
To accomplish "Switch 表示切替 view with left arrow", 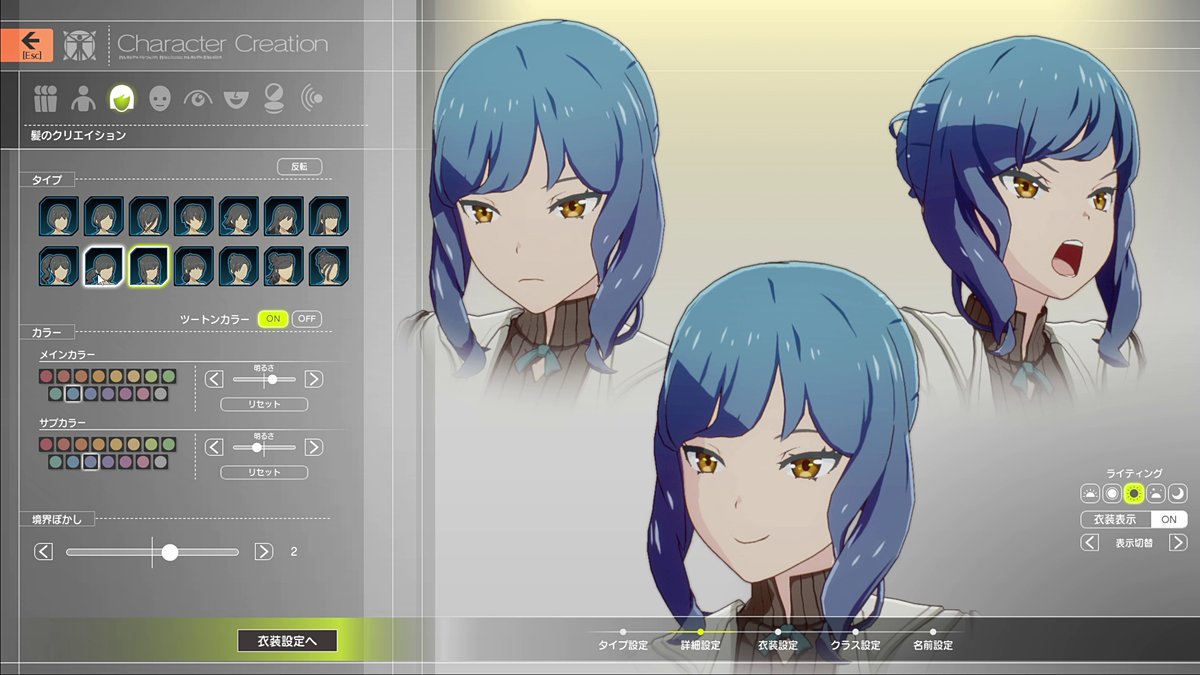I will 1090,543.
